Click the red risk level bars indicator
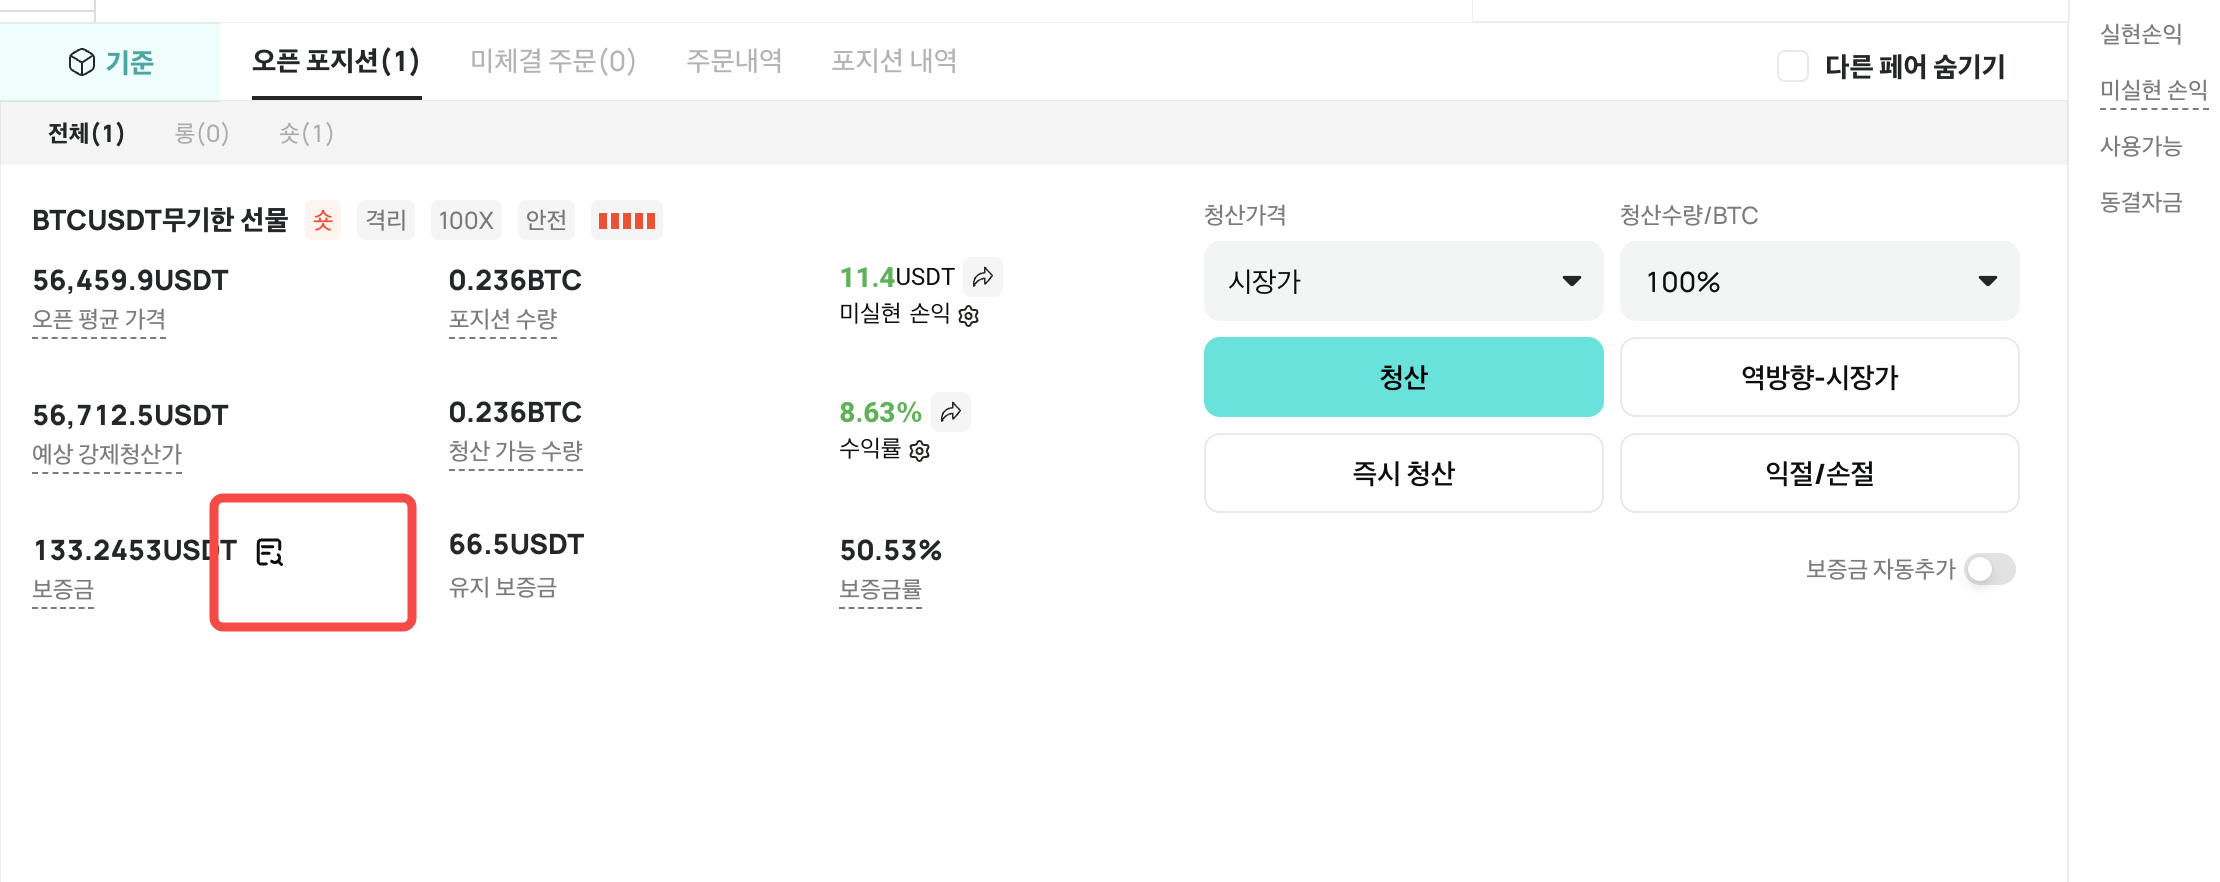Screen dimensions: 2220x882 627,220
